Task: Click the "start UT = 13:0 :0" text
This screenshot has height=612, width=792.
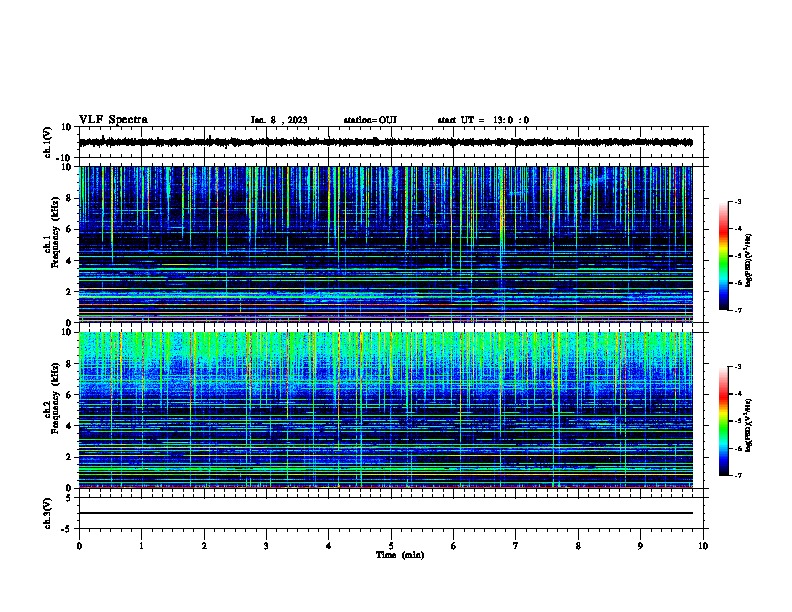Action: tap(483, 120)
